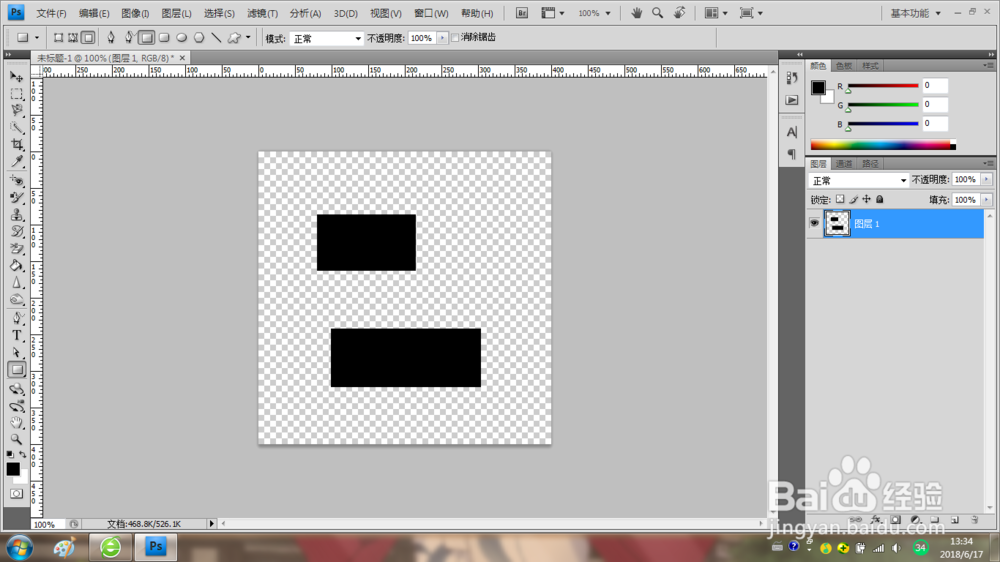Switch to the 通道 tab
This screenshot has width=1000, height=562.
[x=844, y=164]
